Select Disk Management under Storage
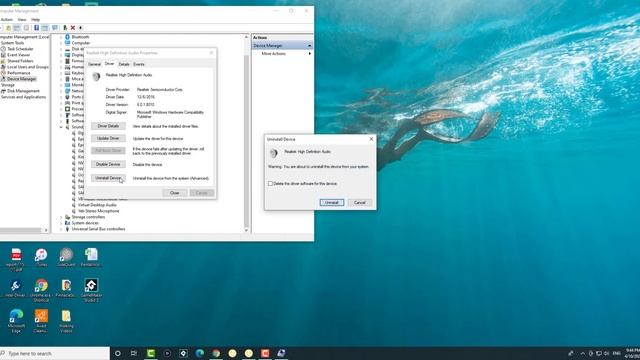Viewport: 640px width, 360px height. click(x=23, y=91)
